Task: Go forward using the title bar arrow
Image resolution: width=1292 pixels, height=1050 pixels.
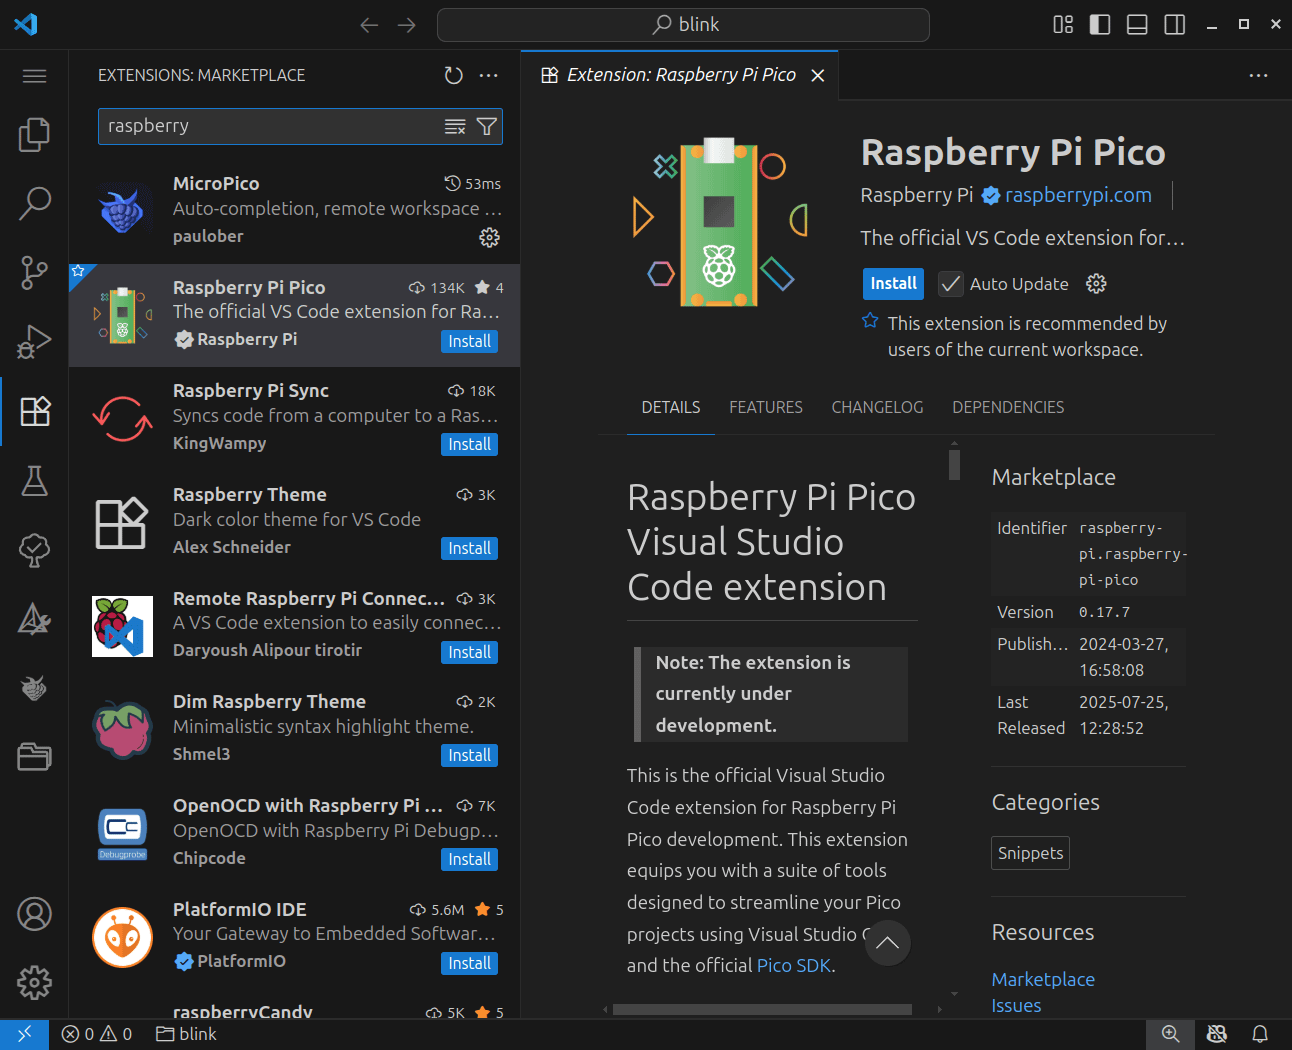Action: coord(406,25)
